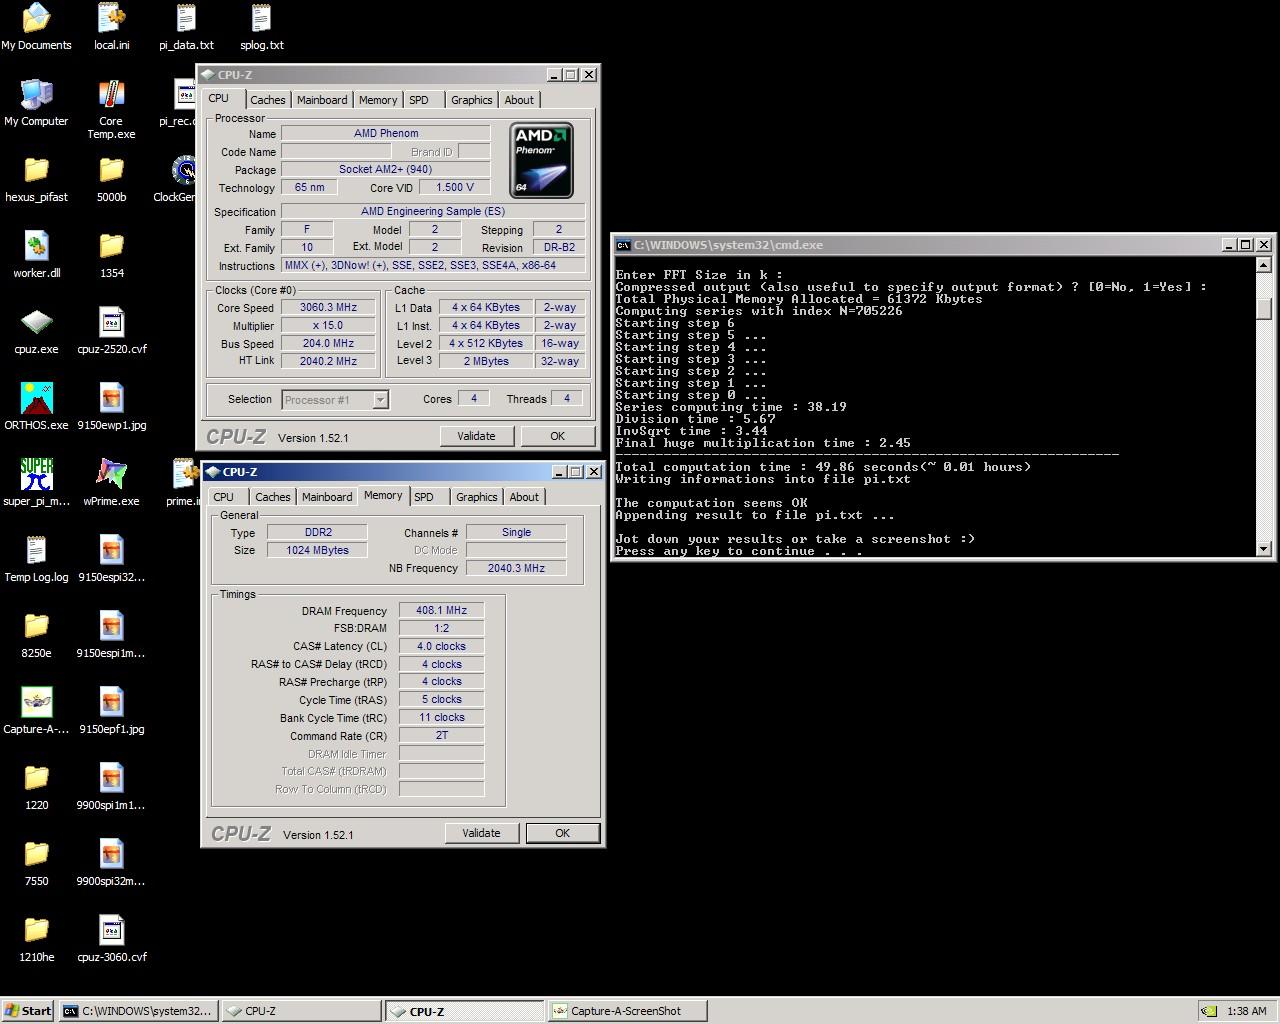Open Temp Log.log file
The image size is (1280, 1024).
point(36,558)
